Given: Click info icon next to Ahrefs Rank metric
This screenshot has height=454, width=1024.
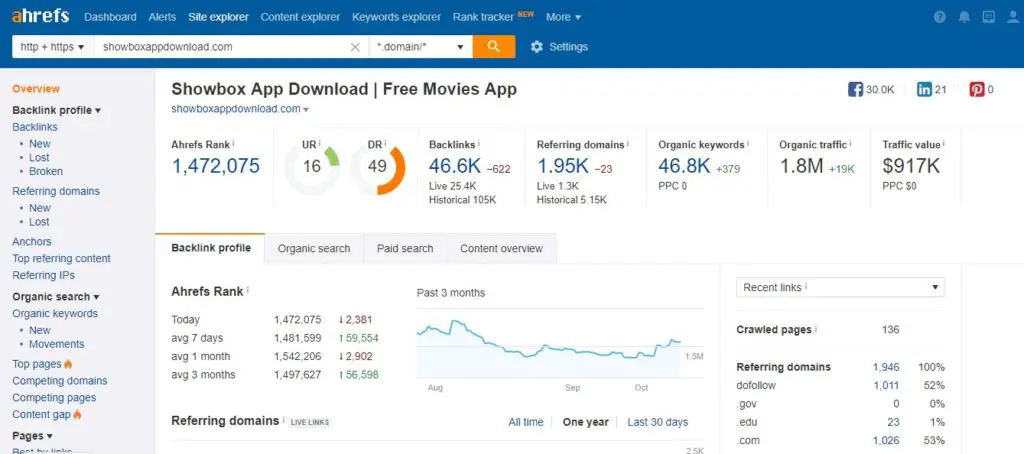Looking at the screenshot, I should click(233, 144).
